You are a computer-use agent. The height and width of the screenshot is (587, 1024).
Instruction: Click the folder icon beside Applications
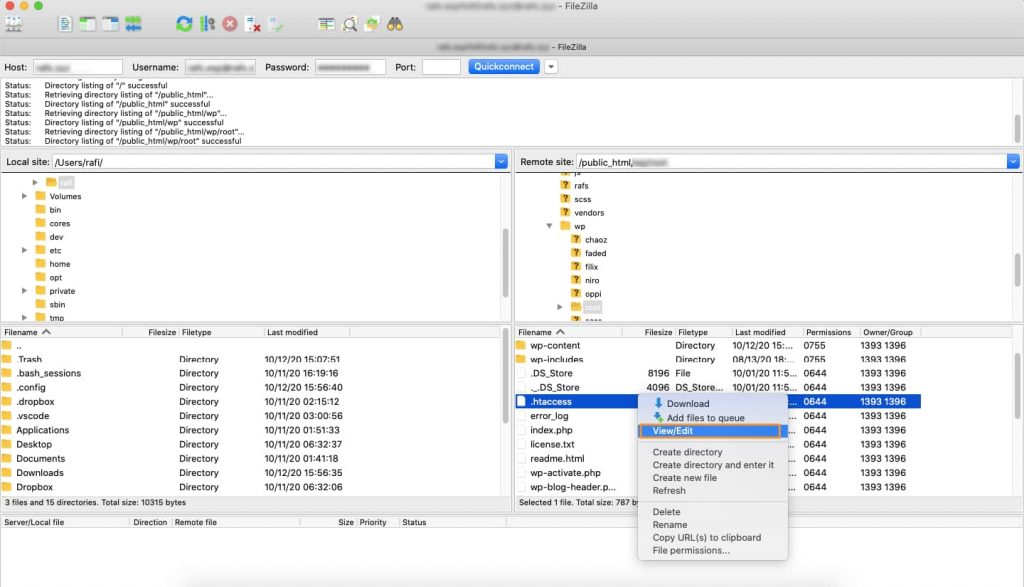pos(7,430)
